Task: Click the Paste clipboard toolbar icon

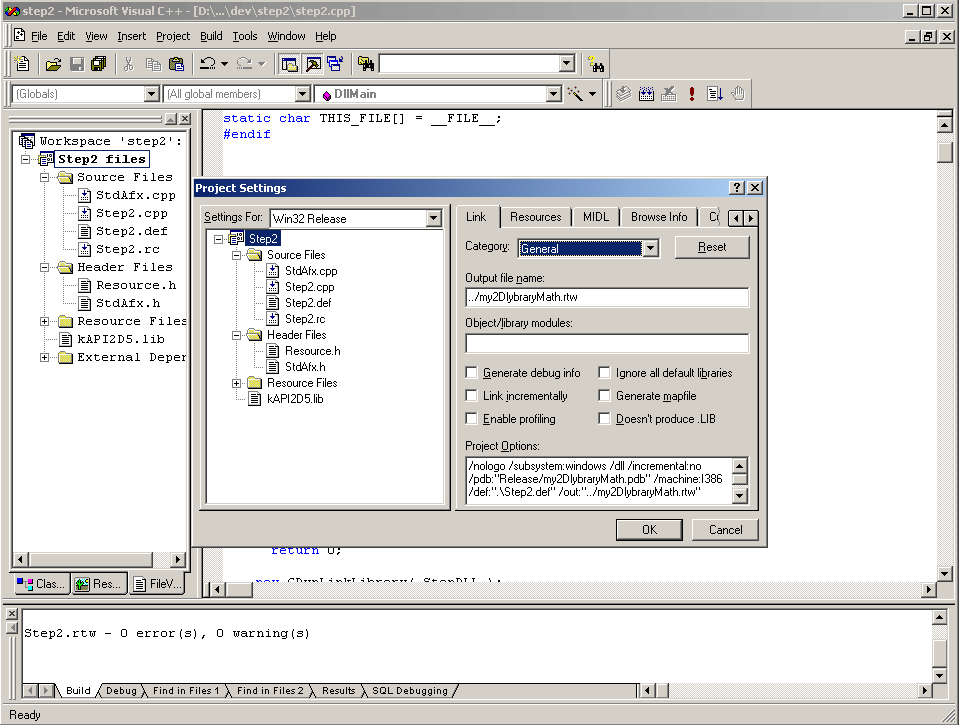Action: [x=176, y=64]
